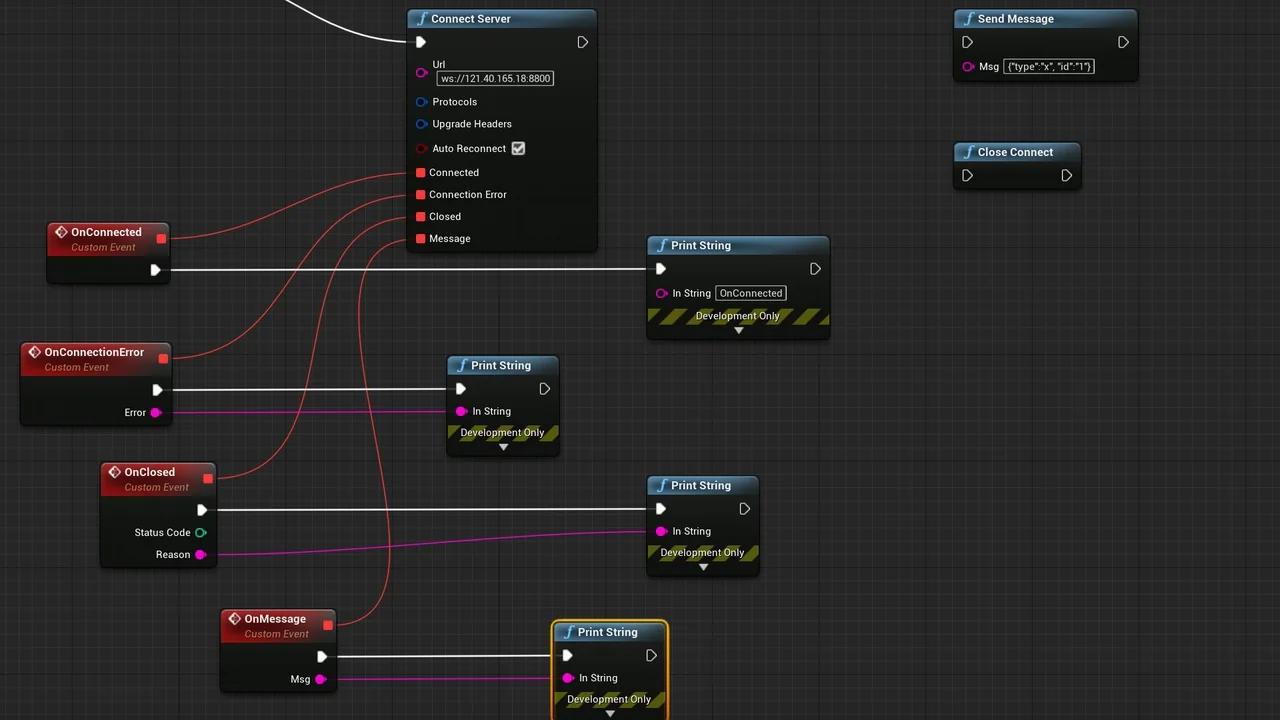Click the Protocols input pin on Connect Server
1280x720 pixels.
click(x=421, y=101)
